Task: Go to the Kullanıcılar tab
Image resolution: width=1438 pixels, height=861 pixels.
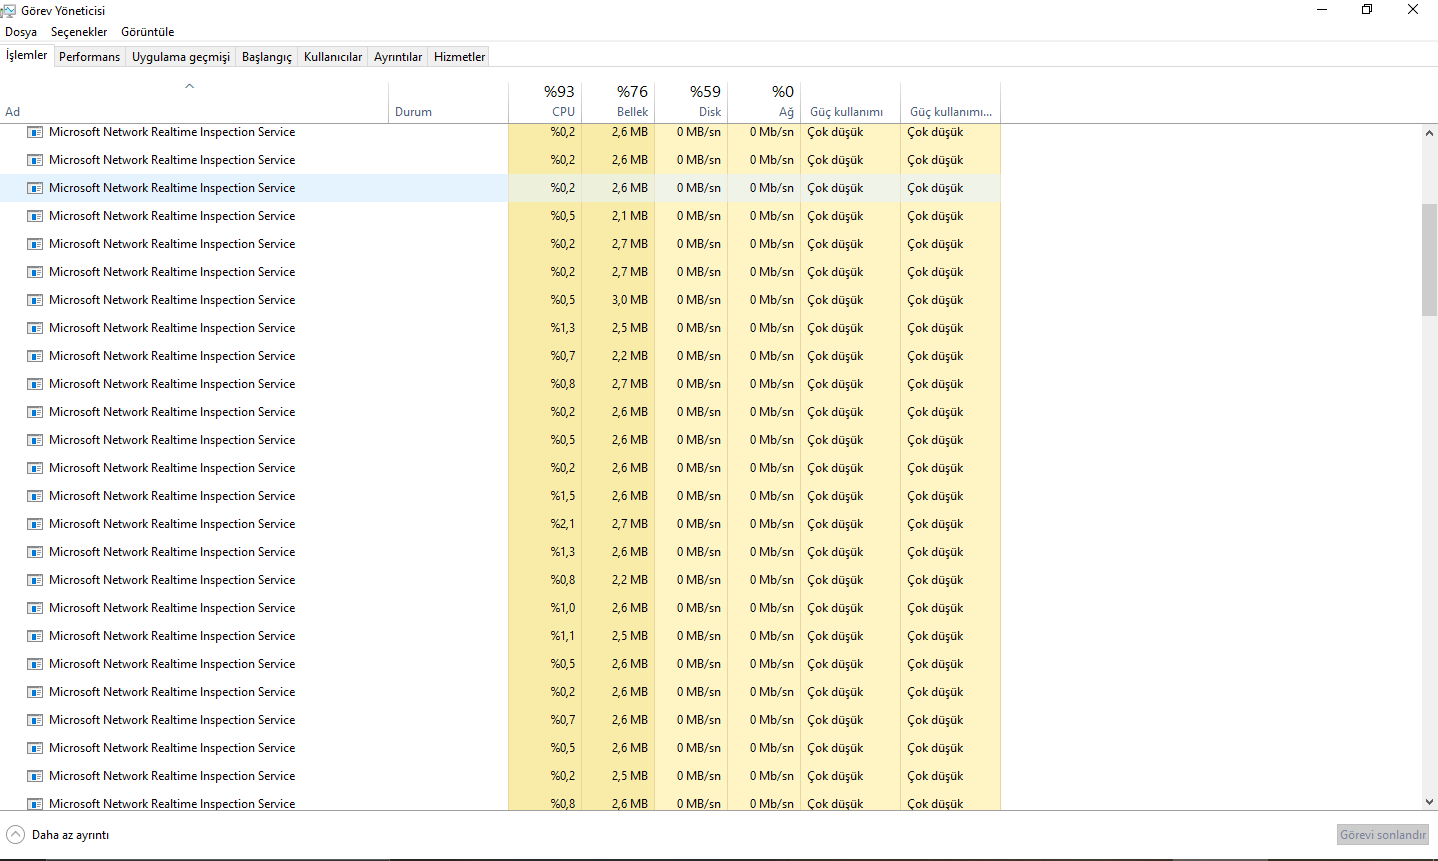Action: pyautogui.click(x=333, y=57)
